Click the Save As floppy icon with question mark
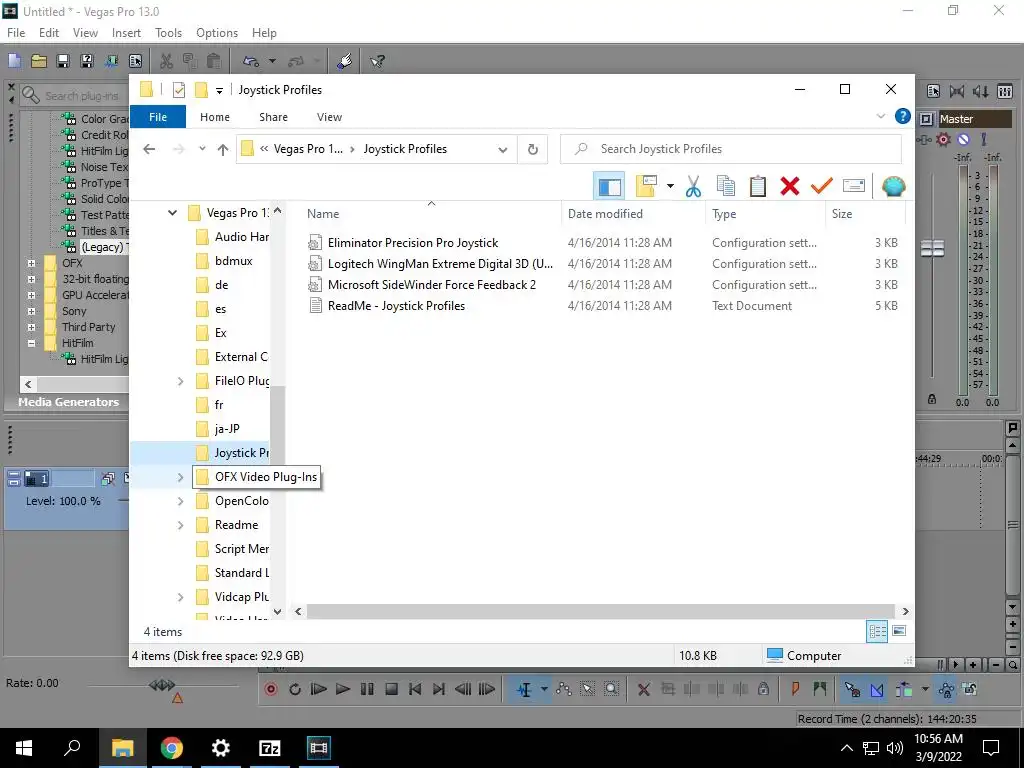 pyautogui.click(x=87, y=61)
